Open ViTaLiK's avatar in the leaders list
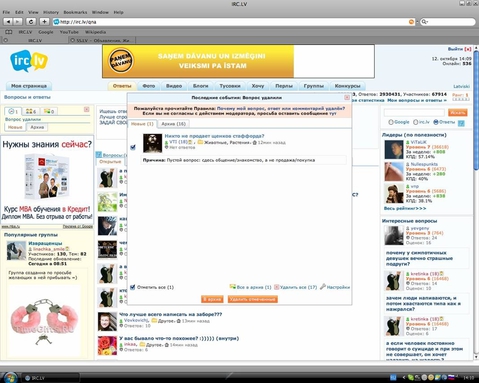 (x=394, y=150)
